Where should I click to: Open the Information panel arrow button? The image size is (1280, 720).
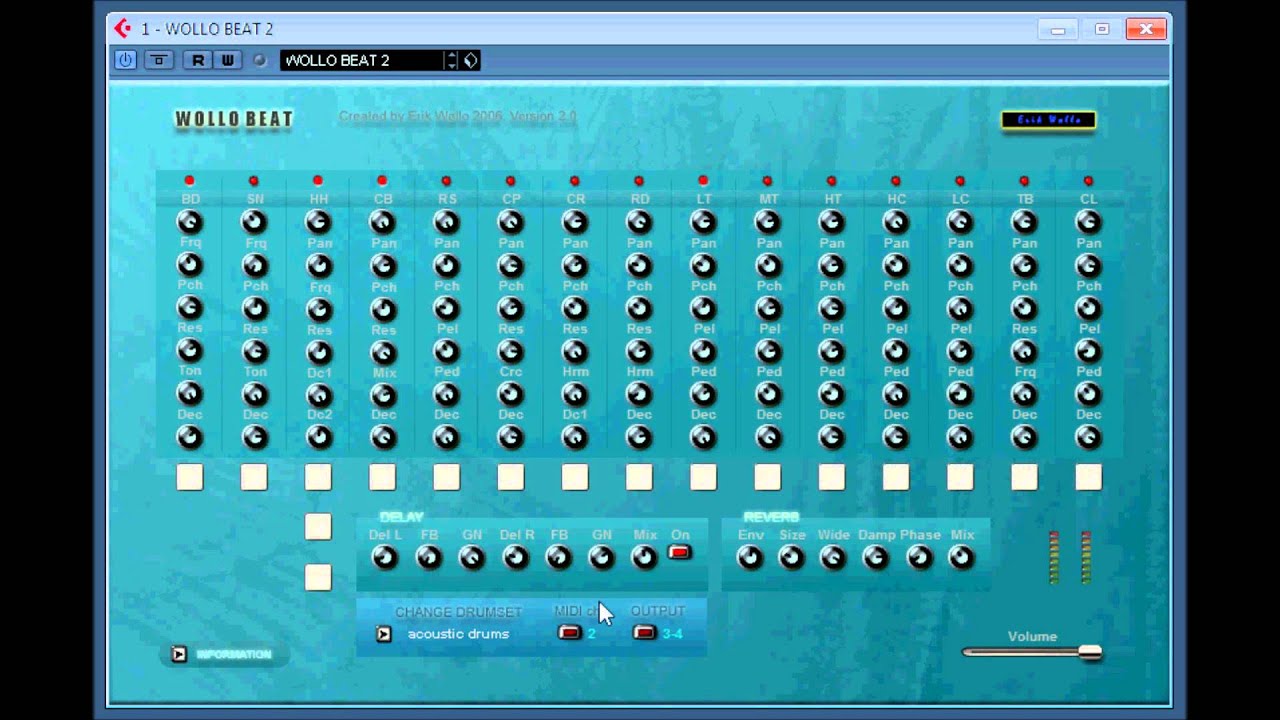pyautogui.click(x=179, y=655)
